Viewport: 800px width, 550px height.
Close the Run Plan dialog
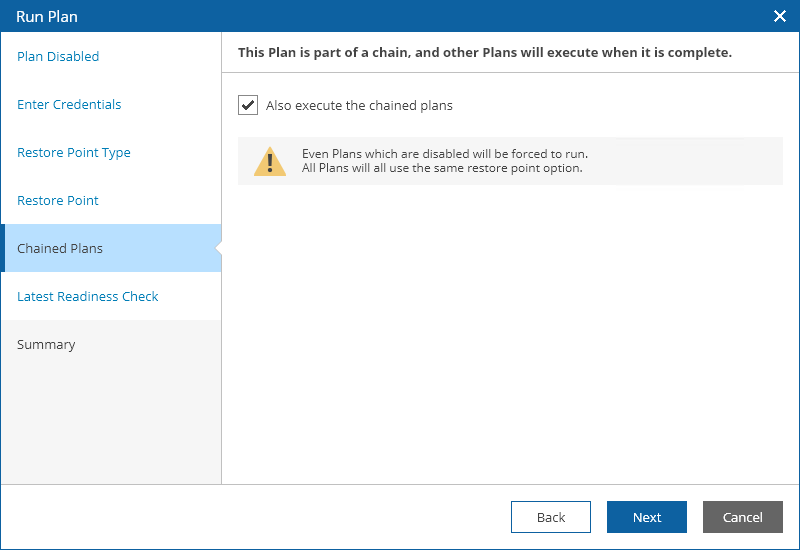pyautogui.click(x=780, y=16)
